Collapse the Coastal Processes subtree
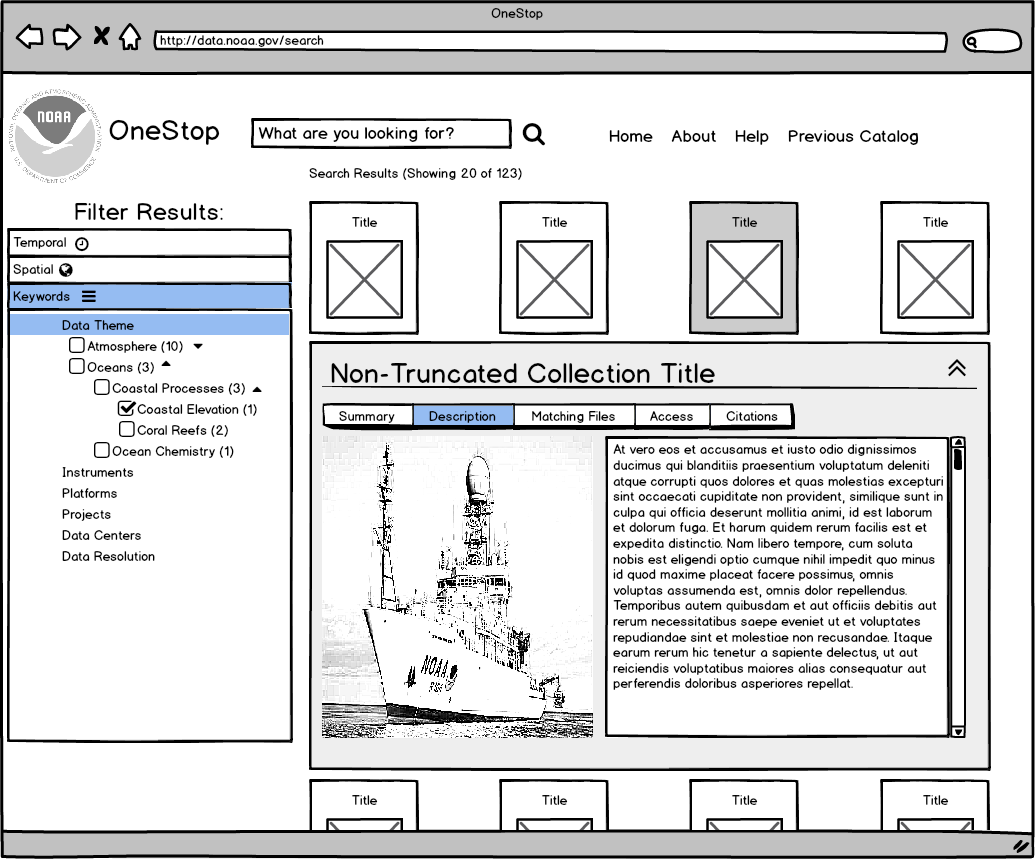1035x859 pixels. click(x=258, y=388)
